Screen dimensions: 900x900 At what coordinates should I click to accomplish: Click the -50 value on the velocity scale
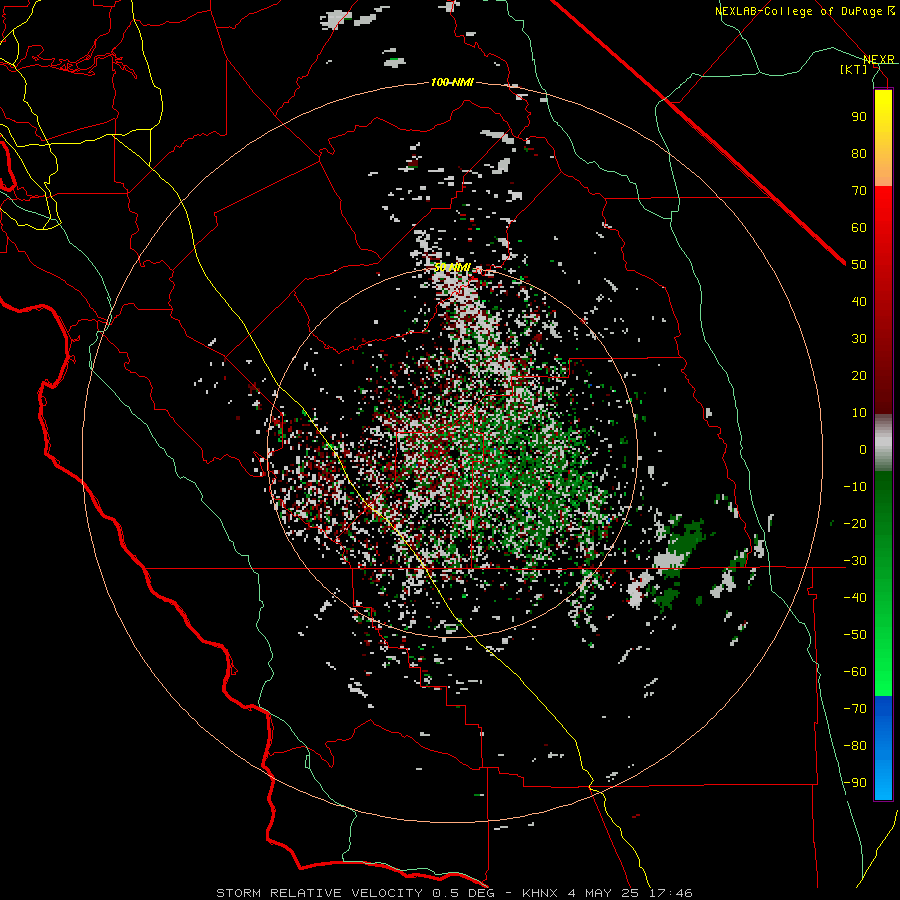[x=855, y=635]
